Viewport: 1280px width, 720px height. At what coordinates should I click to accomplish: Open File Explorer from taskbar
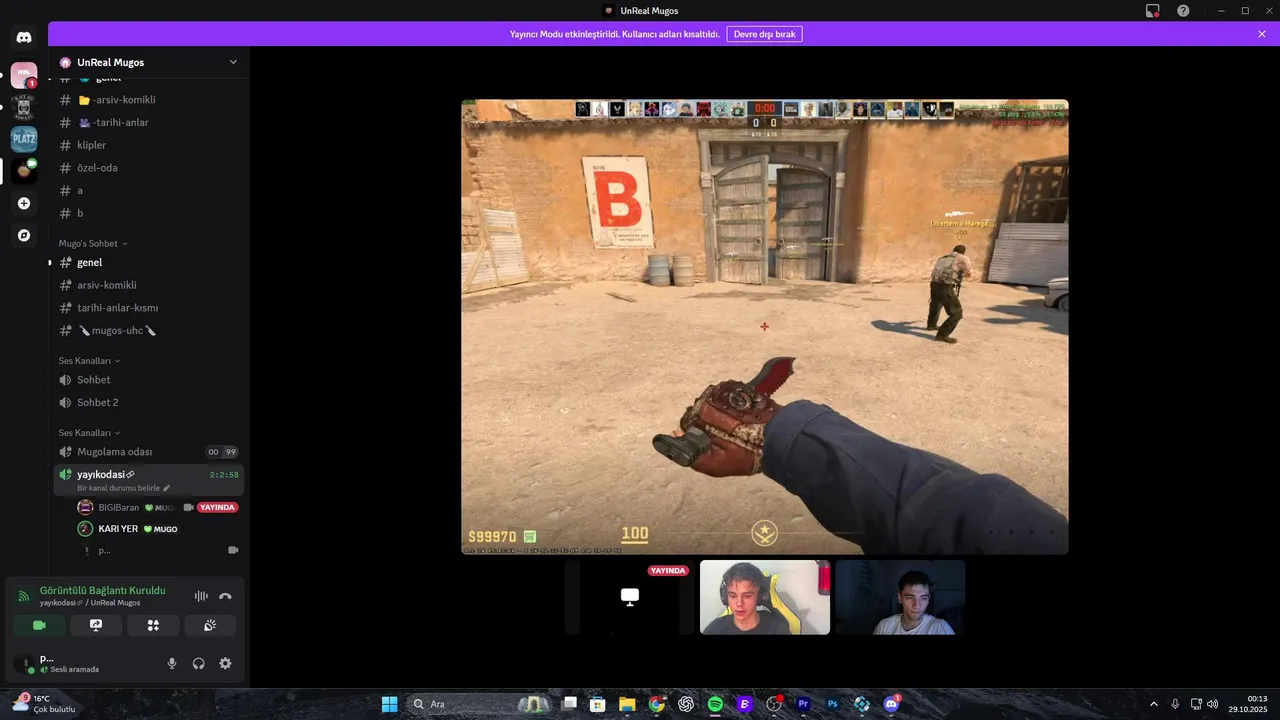pyautogui.click(x=627, y=704)
